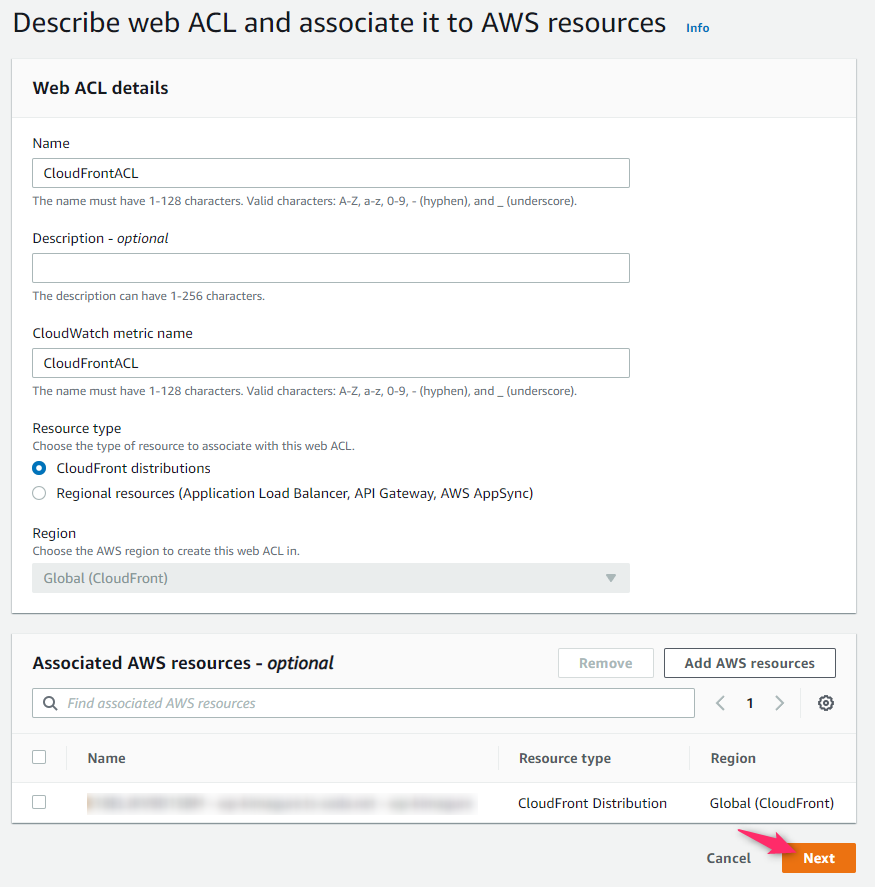Go to previous page arrow
Image resolution: width=875 pixels, height=887 pixels.
(720, 703)
